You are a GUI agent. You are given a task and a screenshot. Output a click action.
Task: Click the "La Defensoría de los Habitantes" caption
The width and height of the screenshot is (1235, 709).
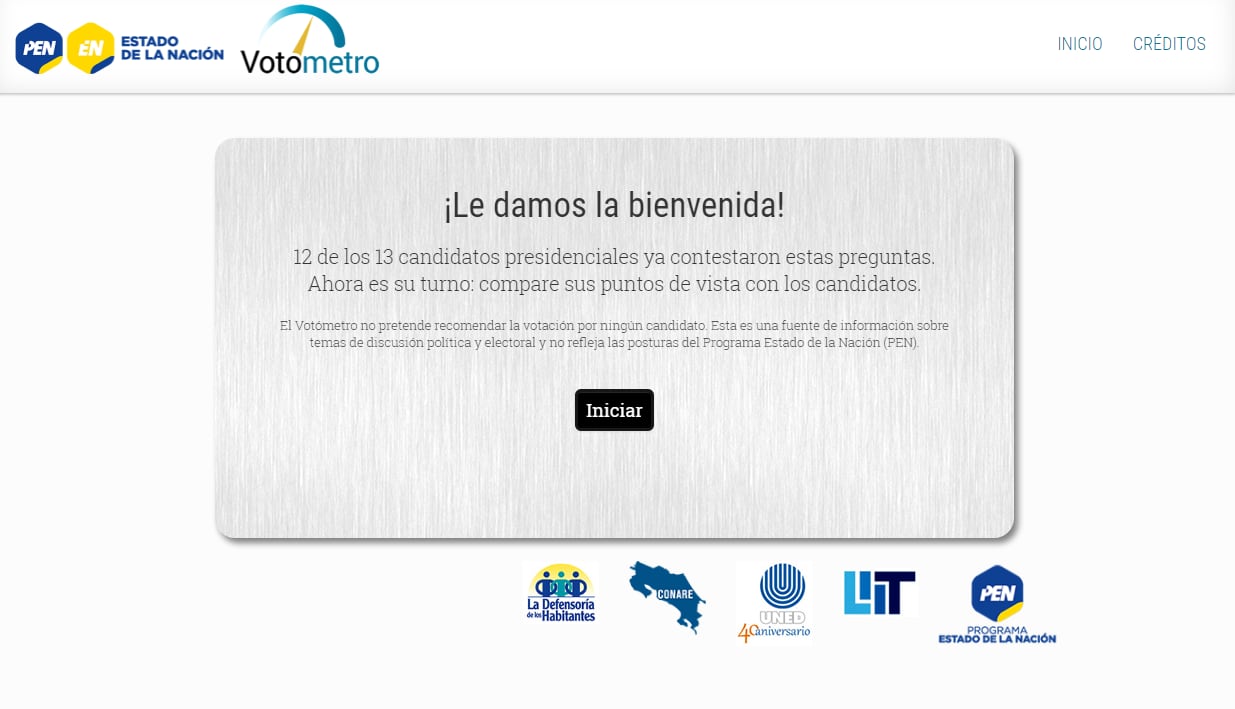(561, 611)
